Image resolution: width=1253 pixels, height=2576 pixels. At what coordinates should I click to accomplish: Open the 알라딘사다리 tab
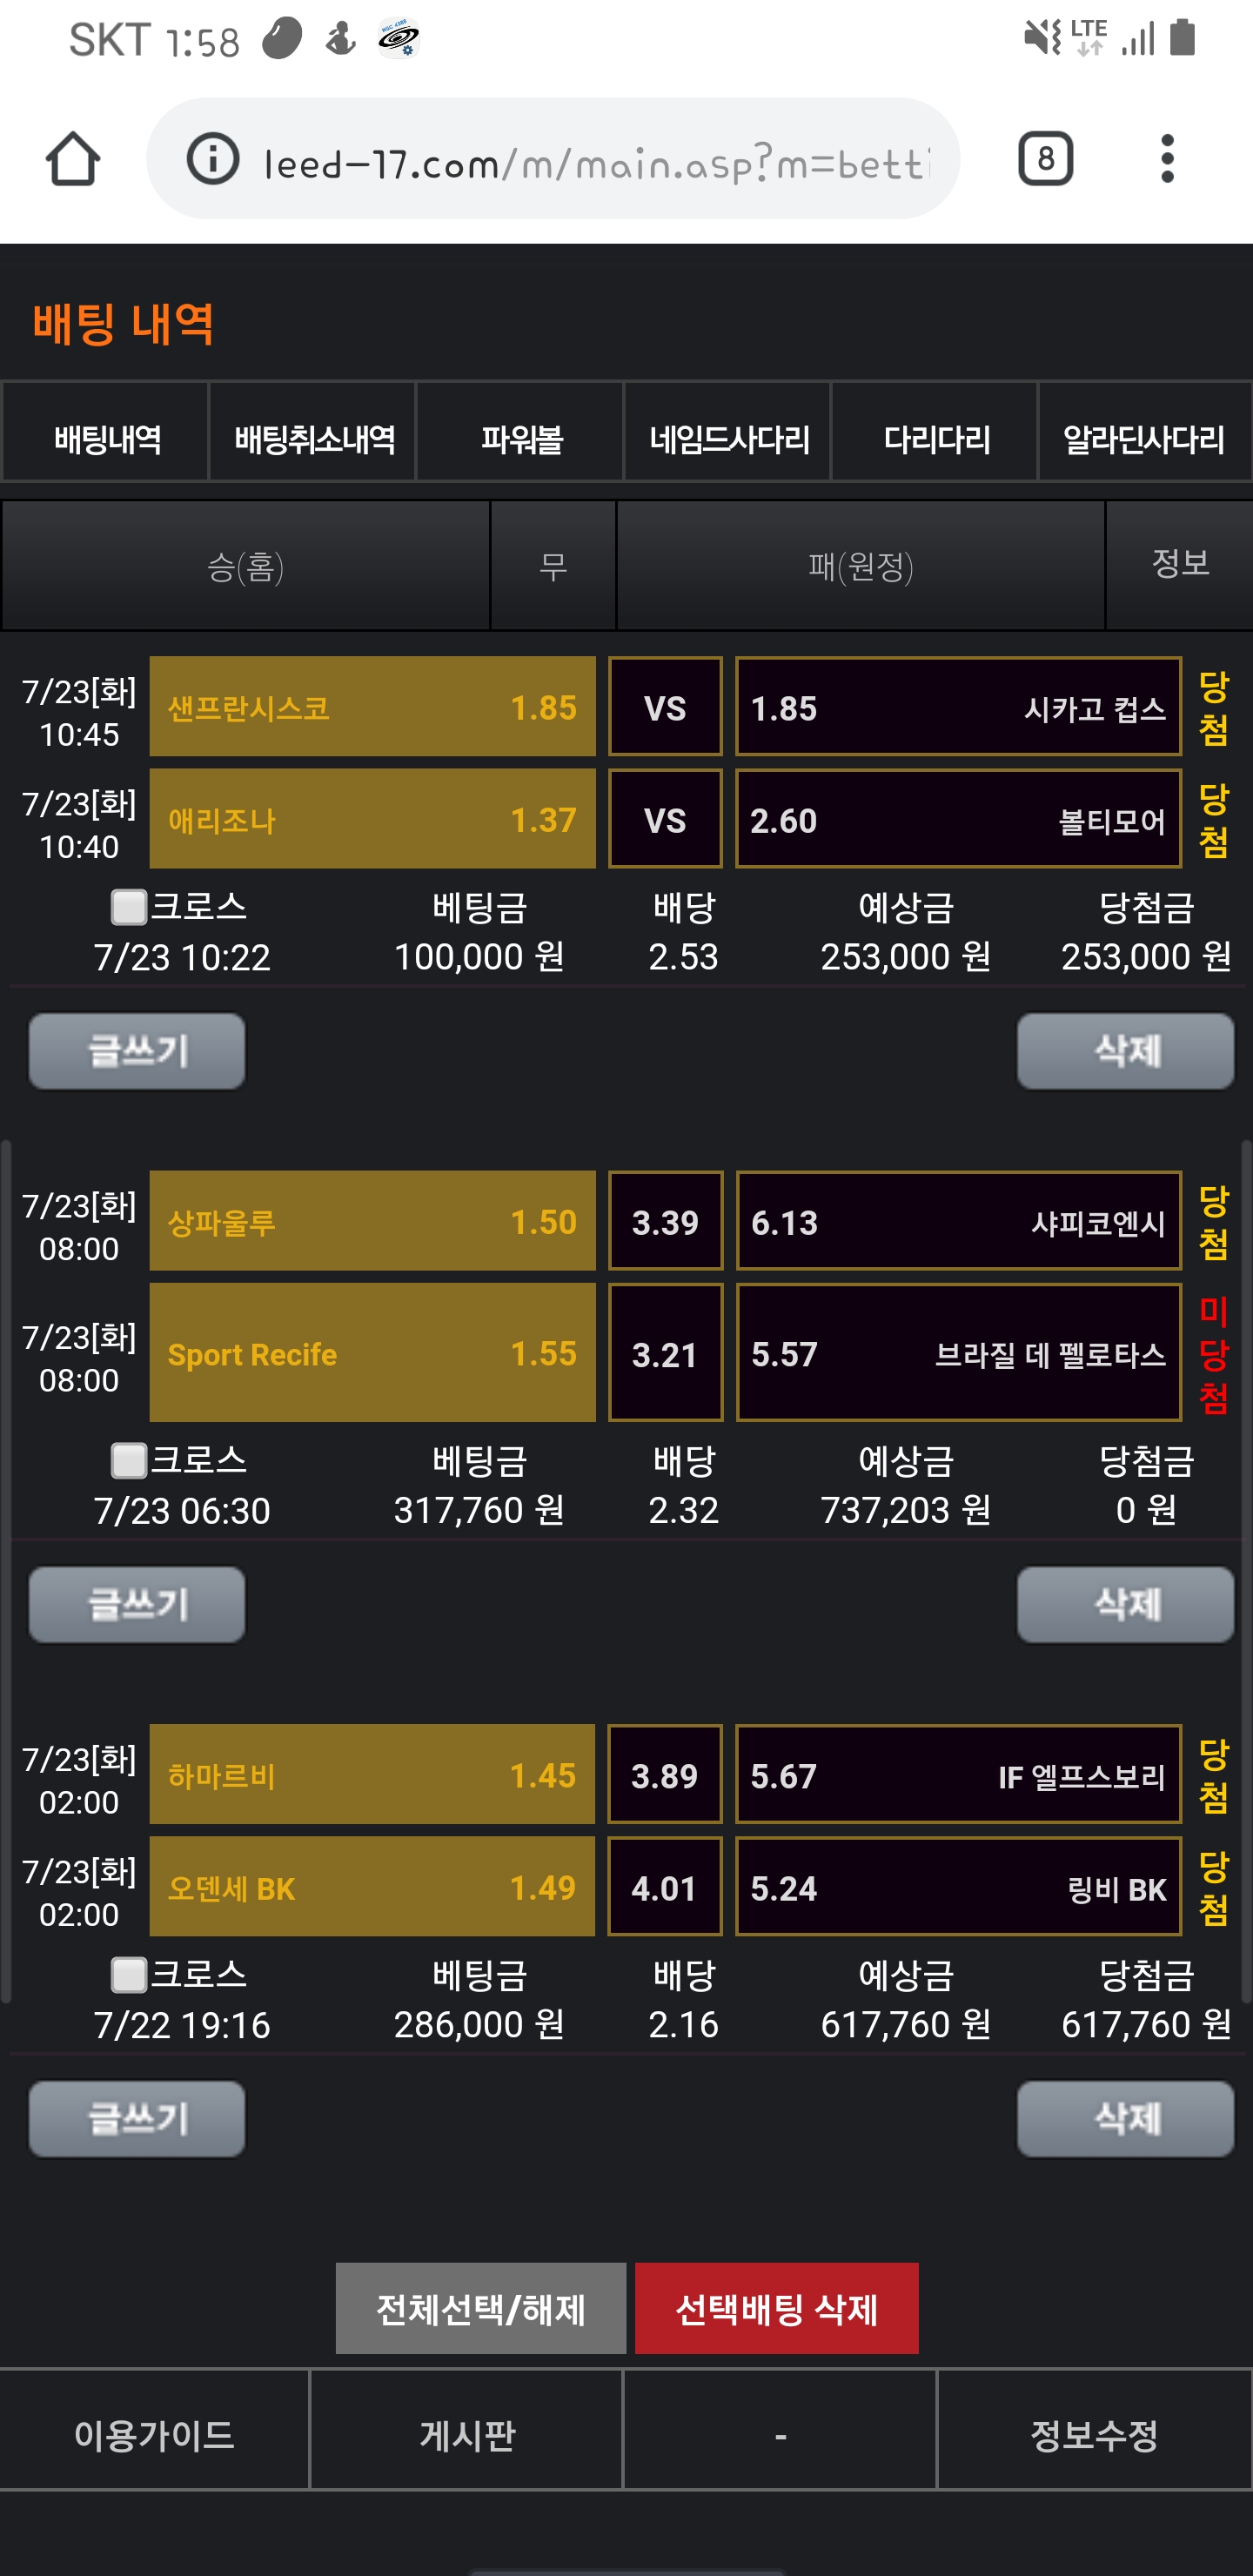[1143, 439]
